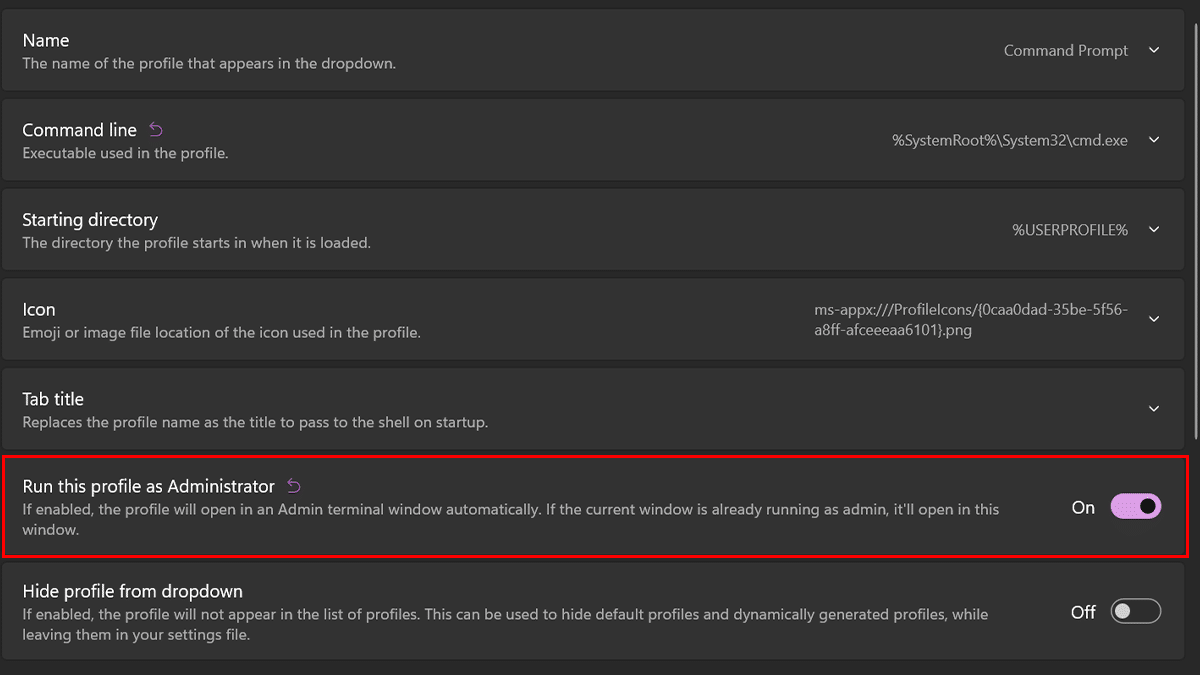1200x675 pixels.
Task: Click the ms-appx ProfileIcons icon path
Action: (970, 319)
